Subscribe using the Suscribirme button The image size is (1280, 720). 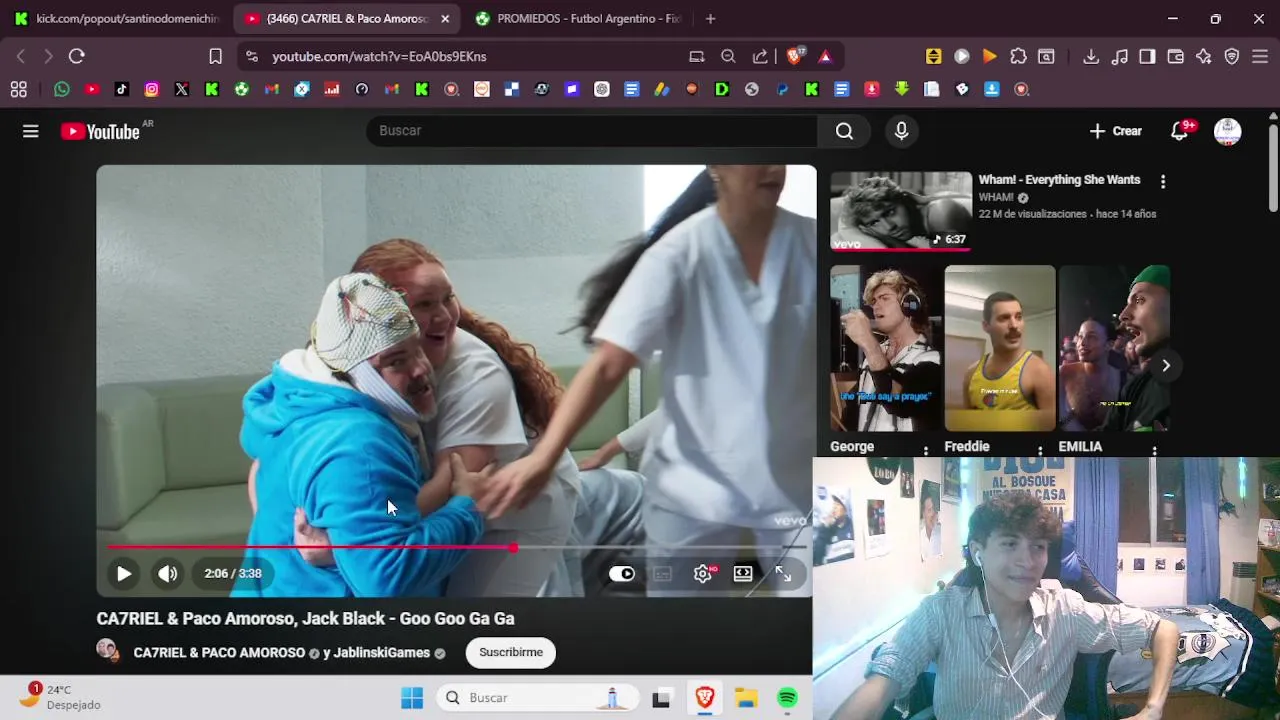tap(511, 652)
